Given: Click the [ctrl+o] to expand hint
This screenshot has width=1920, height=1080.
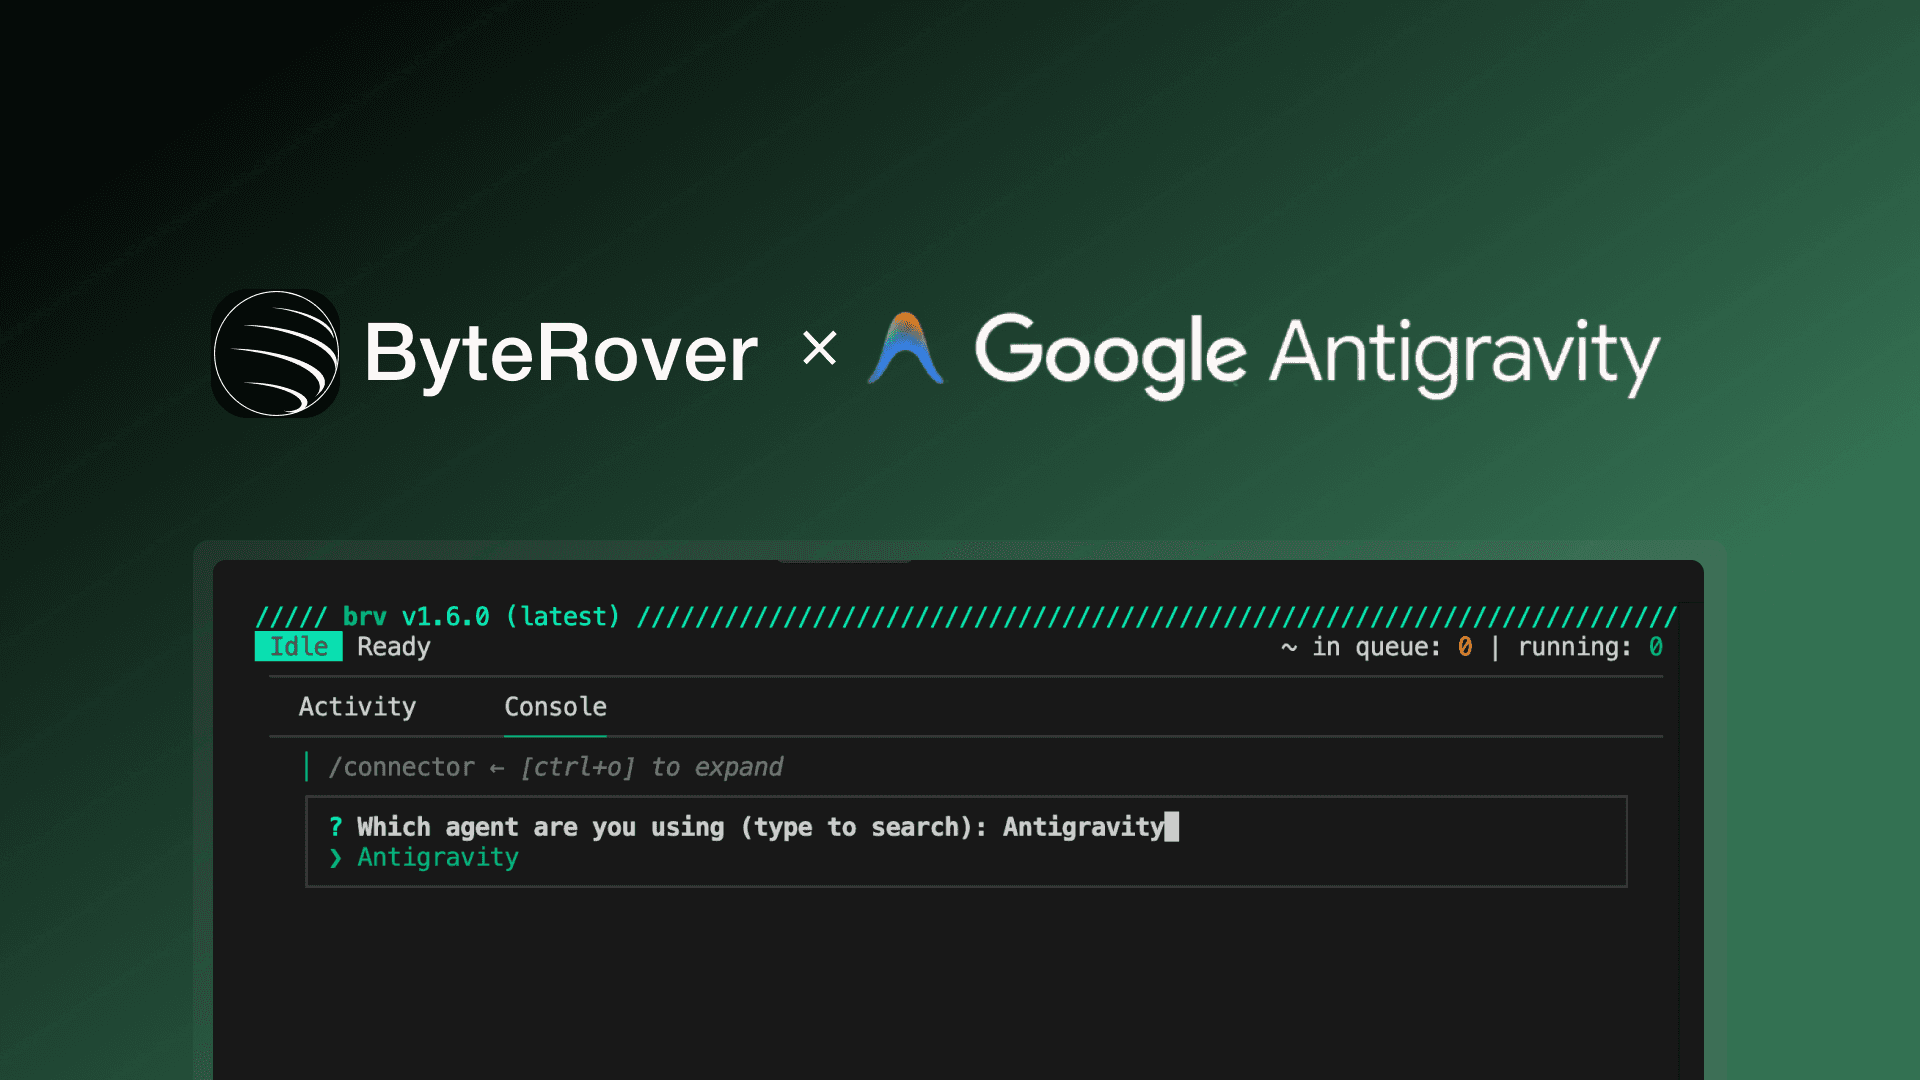Looking at the screenshot, I should [651, 768].
